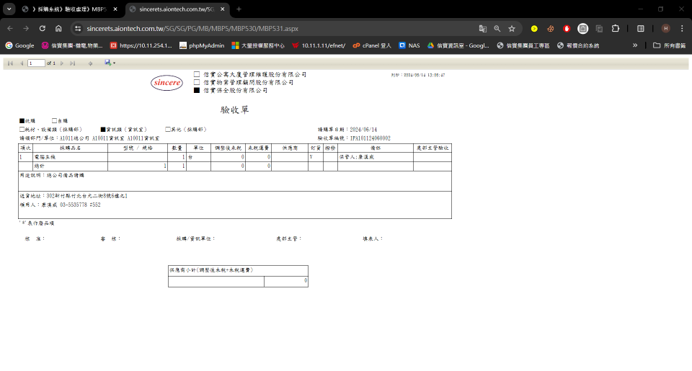This screenshot has height=371, width=692.
Task: Click the orange extension icon beside the yellow one
Action: coord(550,28)
